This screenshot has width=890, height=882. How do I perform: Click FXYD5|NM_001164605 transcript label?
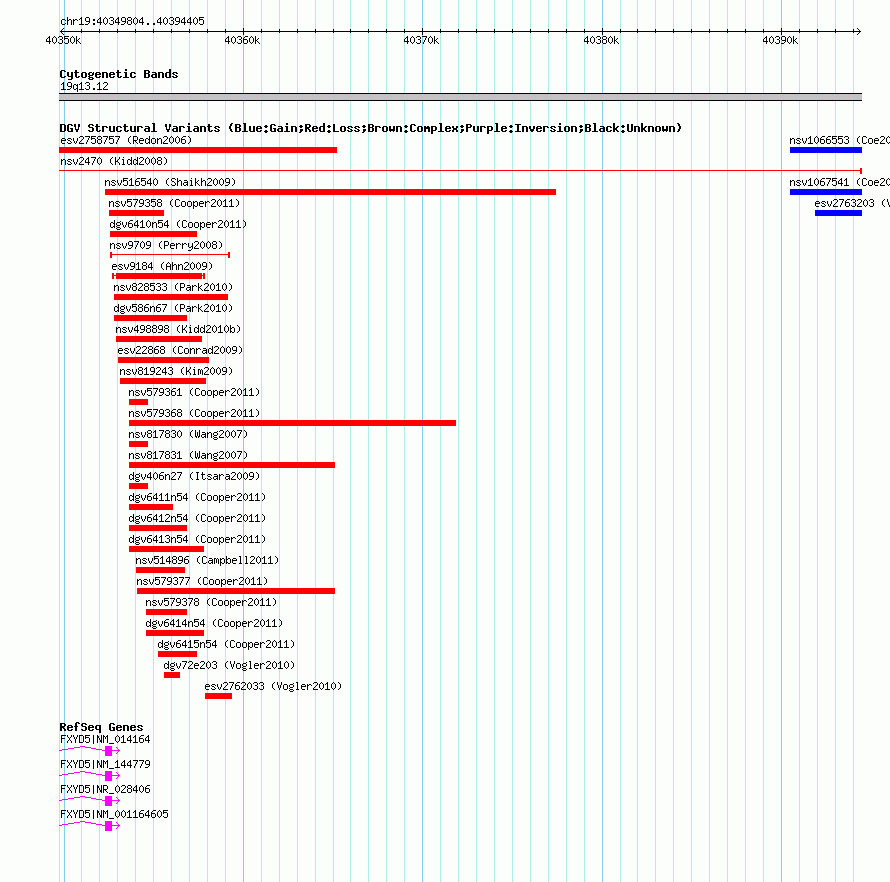114,814
